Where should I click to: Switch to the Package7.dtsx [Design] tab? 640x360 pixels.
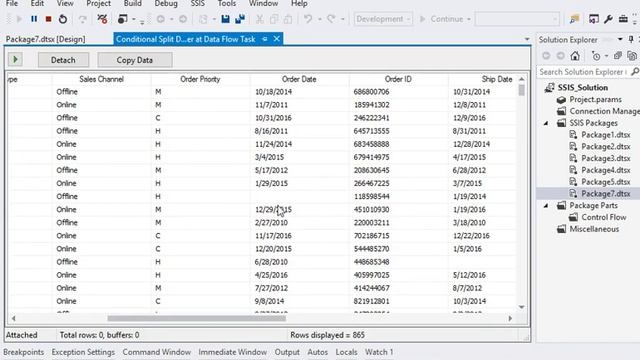pos(45,39)
